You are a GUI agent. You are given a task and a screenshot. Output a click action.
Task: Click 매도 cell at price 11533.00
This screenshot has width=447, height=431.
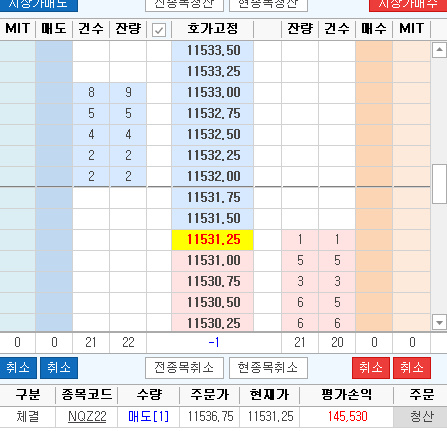54,92
